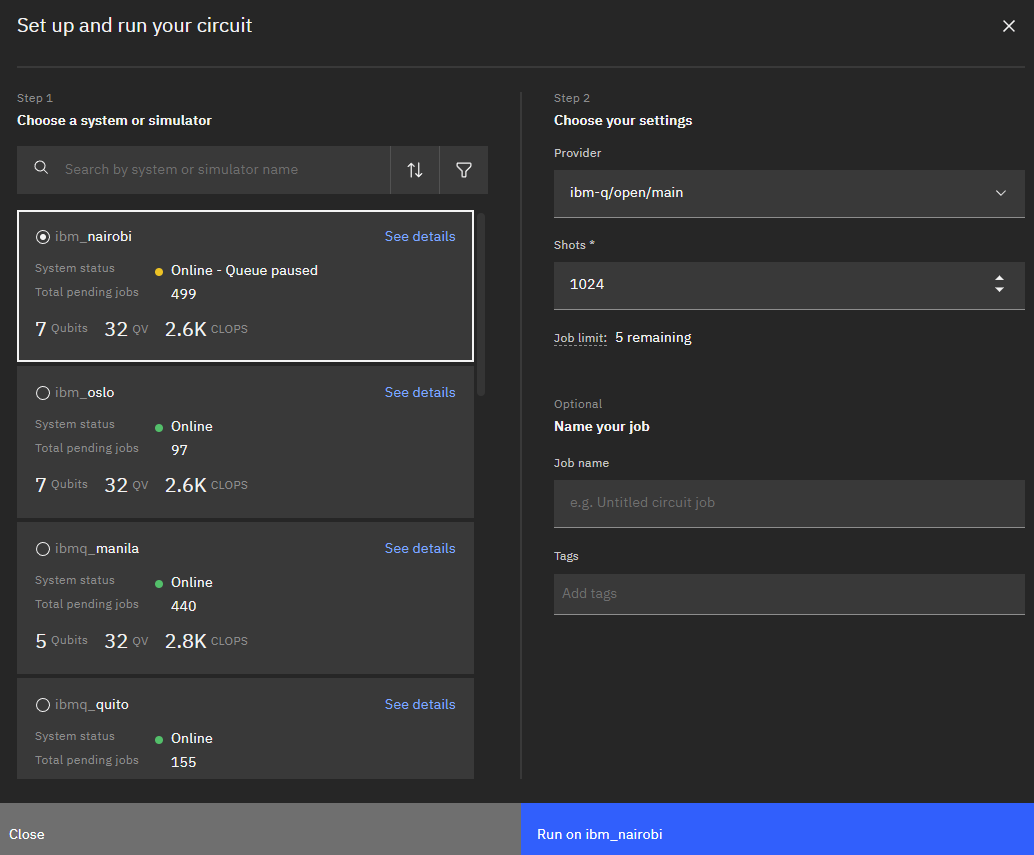See details for ibmq_quito
This screenshot has width=1034, height=855.
pyautogui.click(x=420, y=704)
